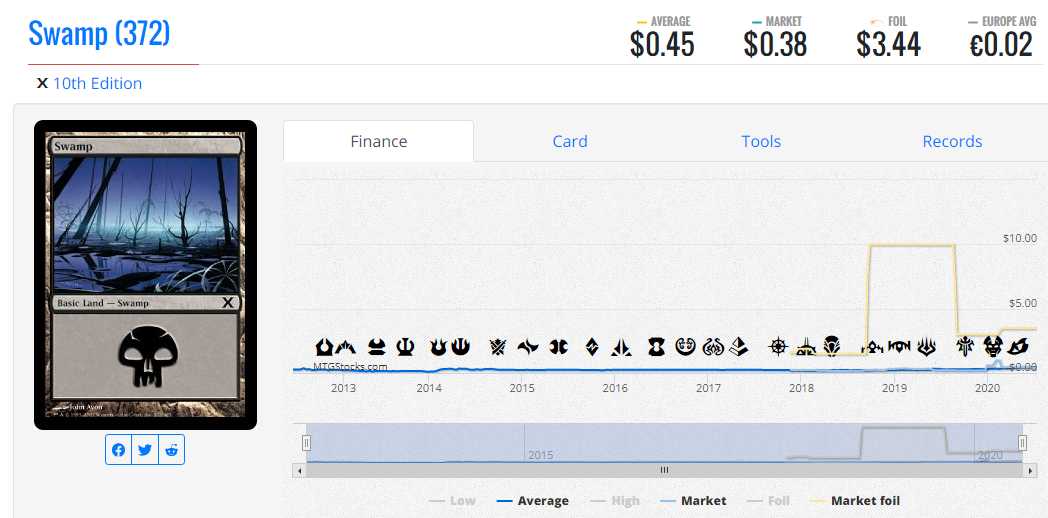Click the War of the Spark marker
Screen dimensions: 1048x518
point(926,347)
